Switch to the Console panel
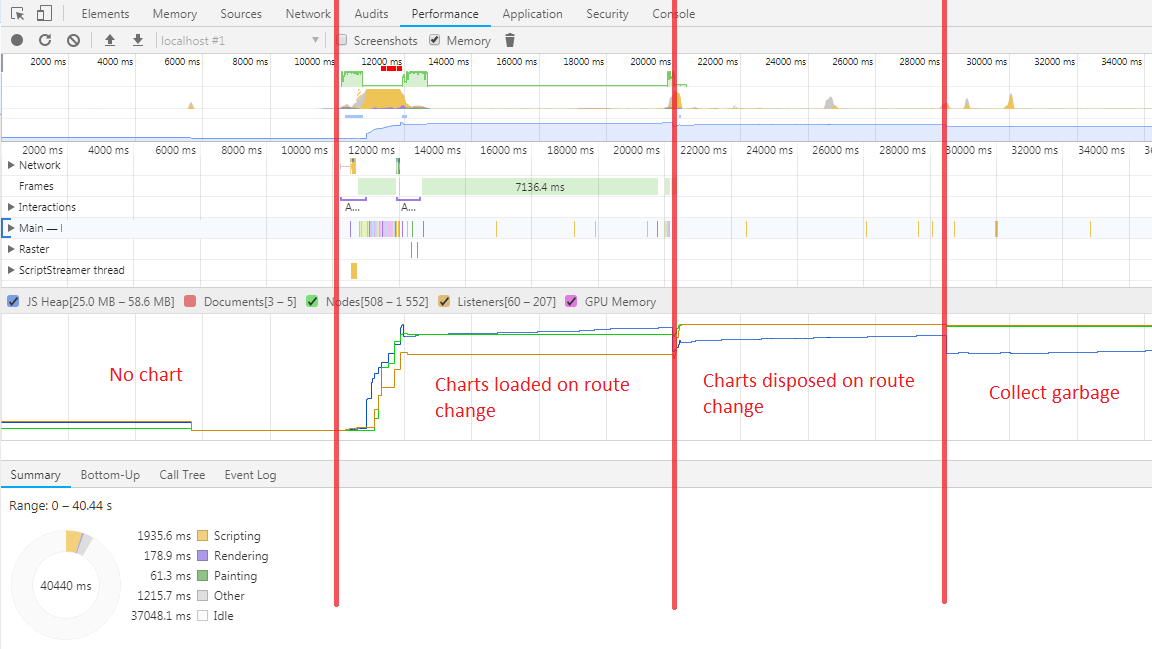Viewport: 1152px width, 649px height. click(673, 13)
